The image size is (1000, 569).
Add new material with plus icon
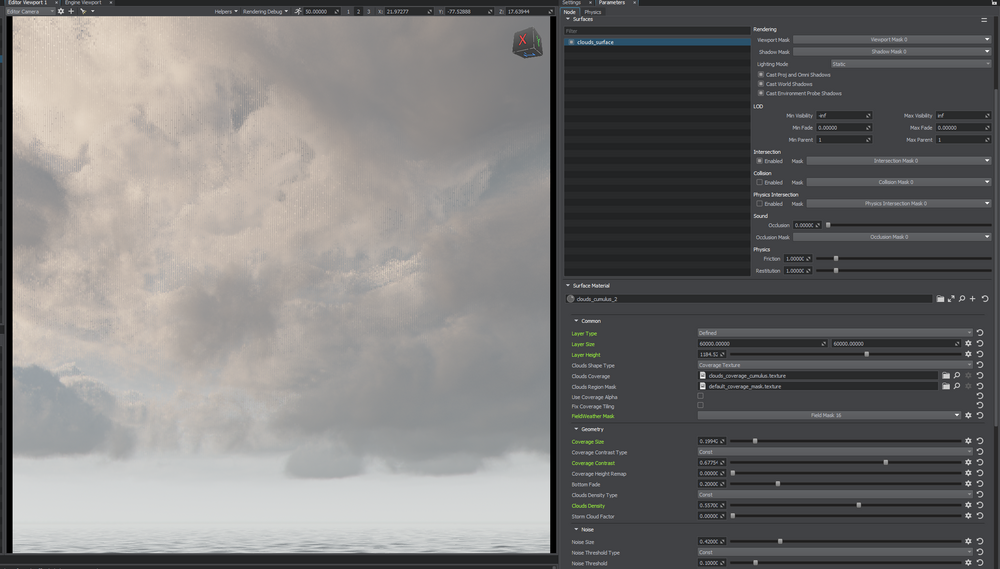pos(973,299)
